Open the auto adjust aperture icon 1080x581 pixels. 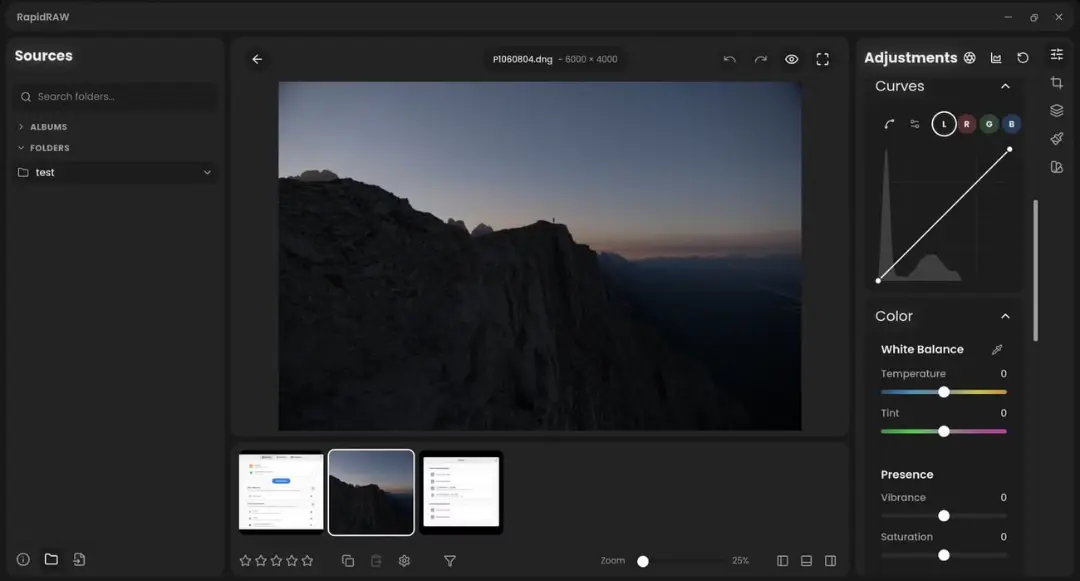pyautogui.click(x=969, y=58)
